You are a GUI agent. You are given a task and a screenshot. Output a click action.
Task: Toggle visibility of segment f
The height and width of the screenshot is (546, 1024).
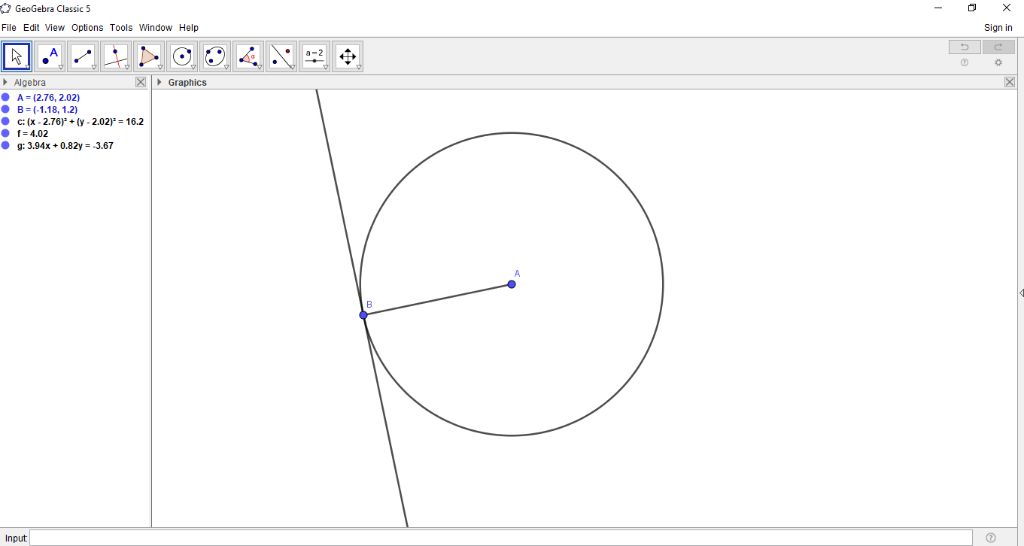(5, 133)
